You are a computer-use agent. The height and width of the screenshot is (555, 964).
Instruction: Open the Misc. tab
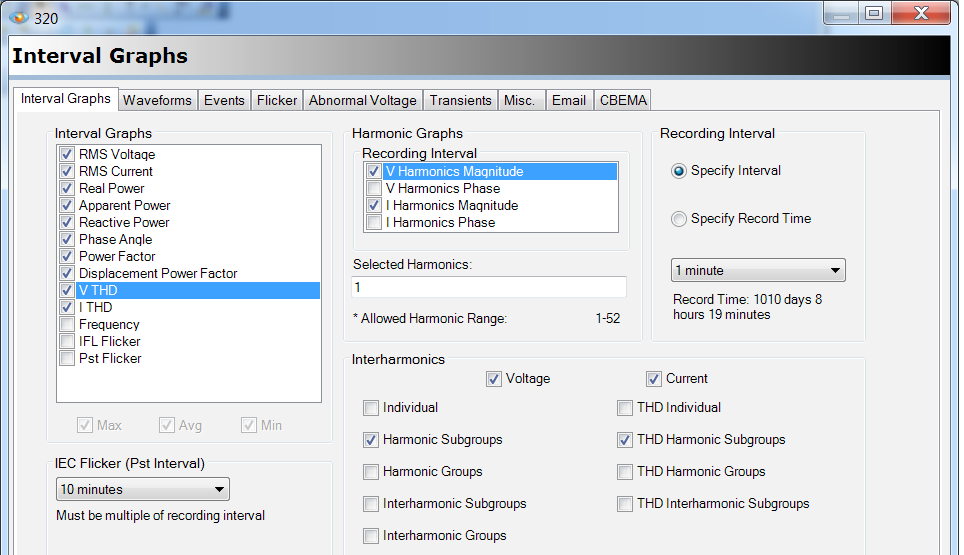click(x=520, y=100)
